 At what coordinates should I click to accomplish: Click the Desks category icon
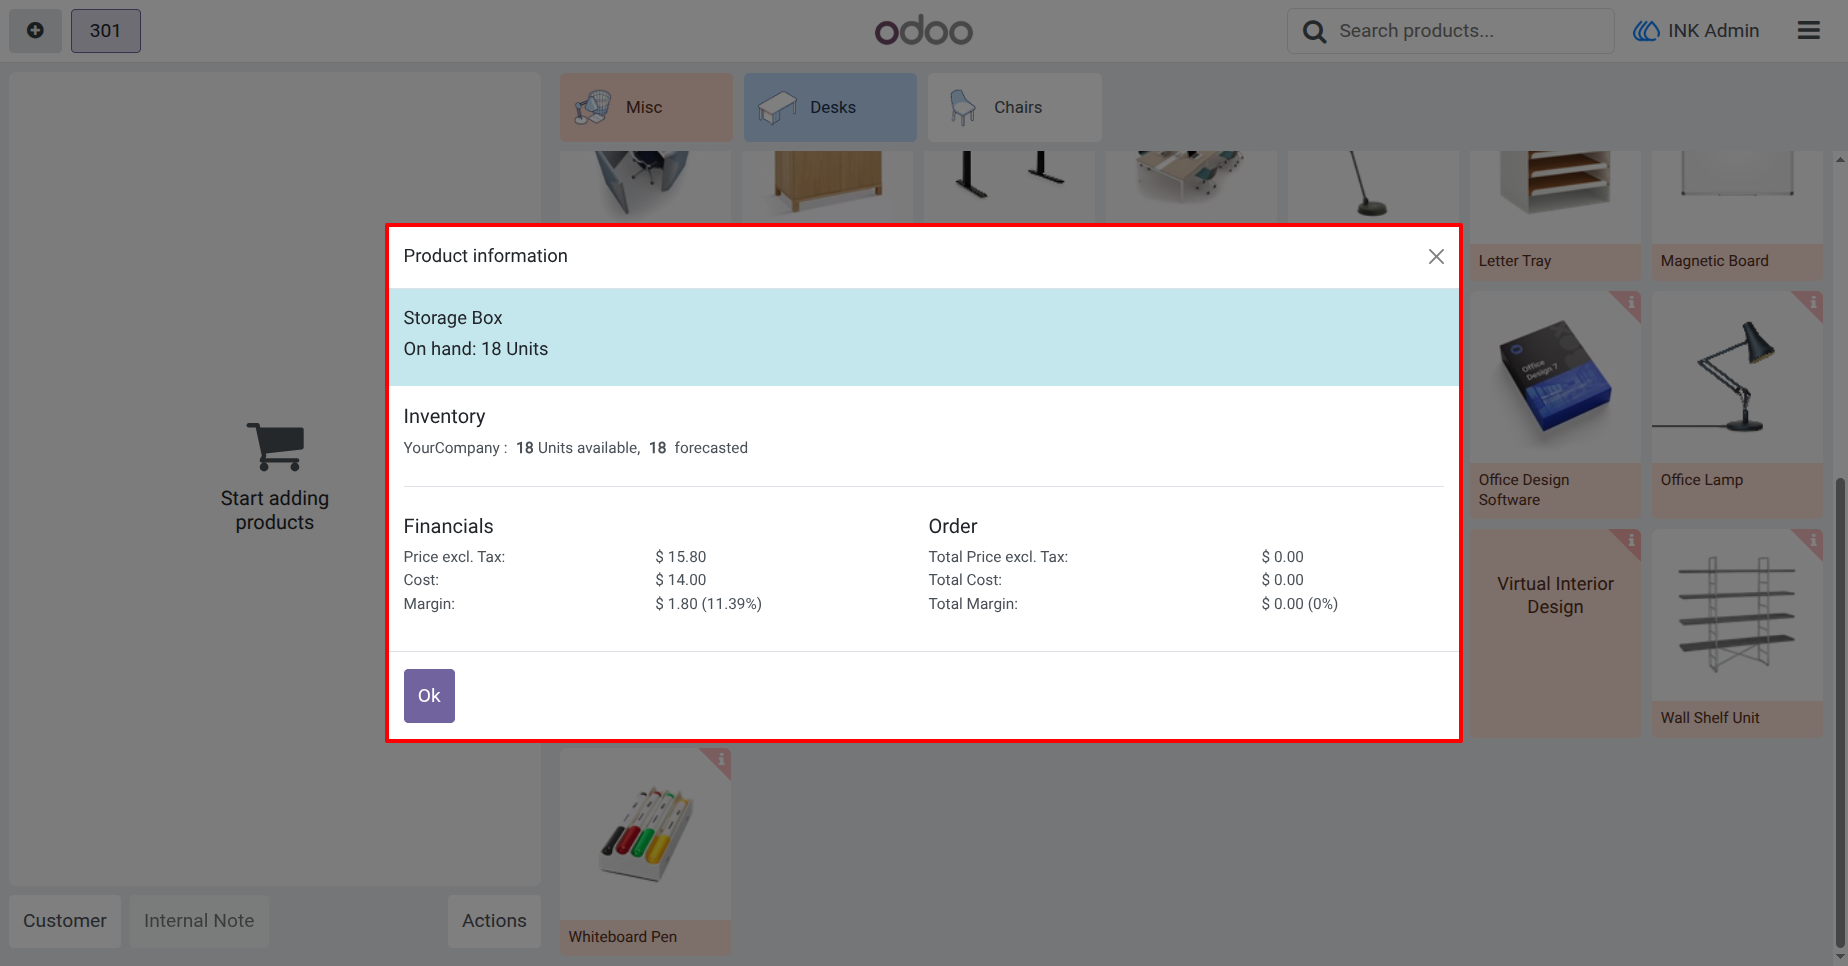pyautogui.click(x=777, y=107)
